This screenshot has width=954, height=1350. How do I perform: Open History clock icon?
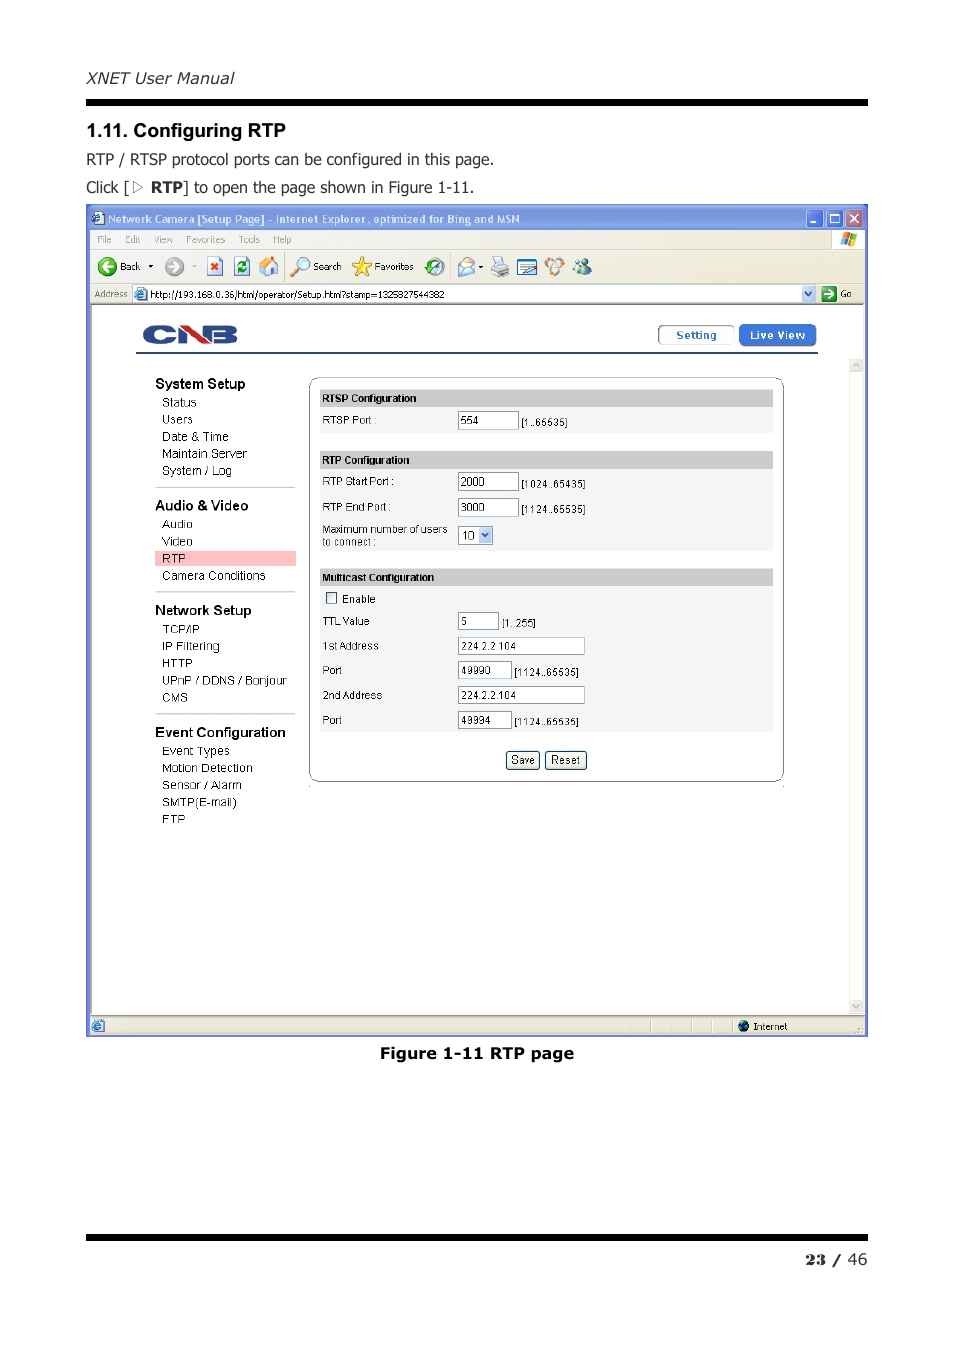[434, 267]
